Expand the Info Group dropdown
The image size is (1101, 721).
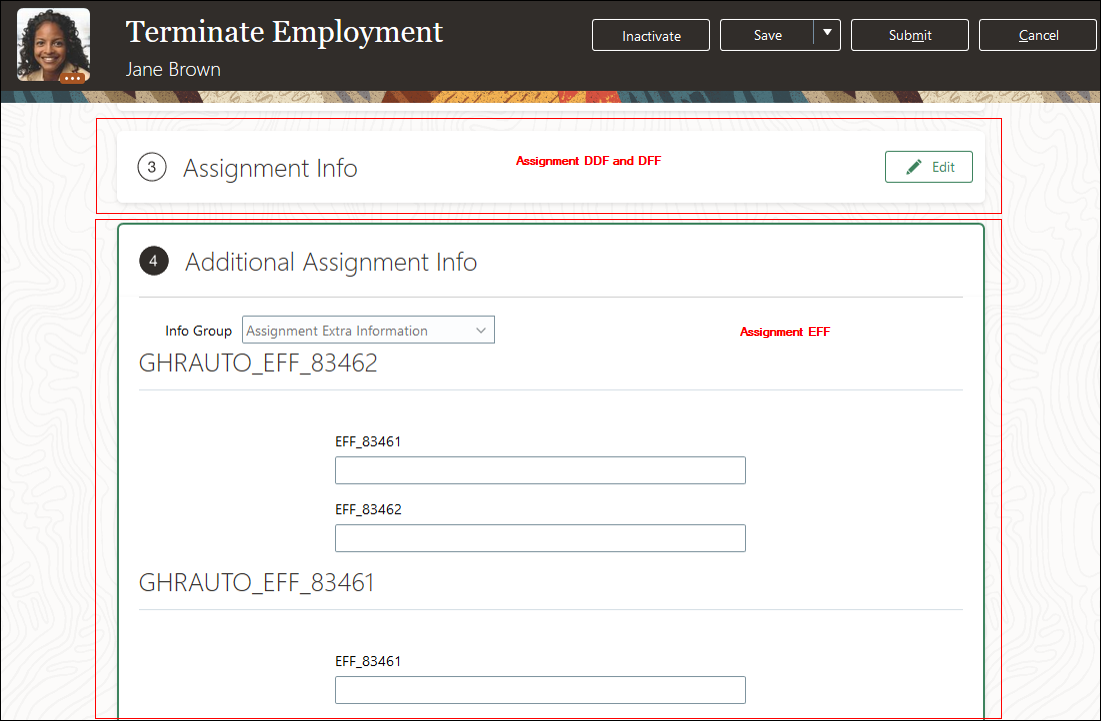coord(480,331)
